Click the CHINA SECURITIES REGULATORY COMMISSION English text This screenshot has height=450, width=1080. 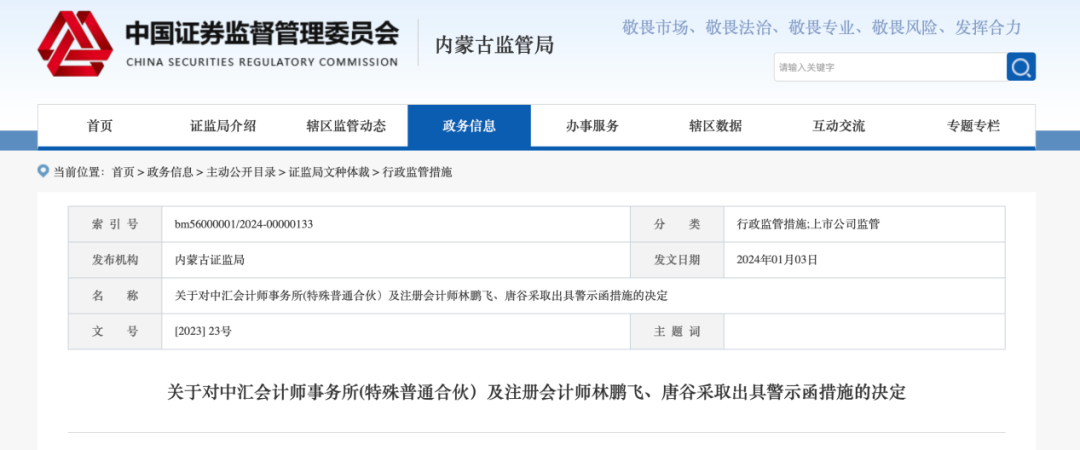pyautogui.click(x=262, y=62)
